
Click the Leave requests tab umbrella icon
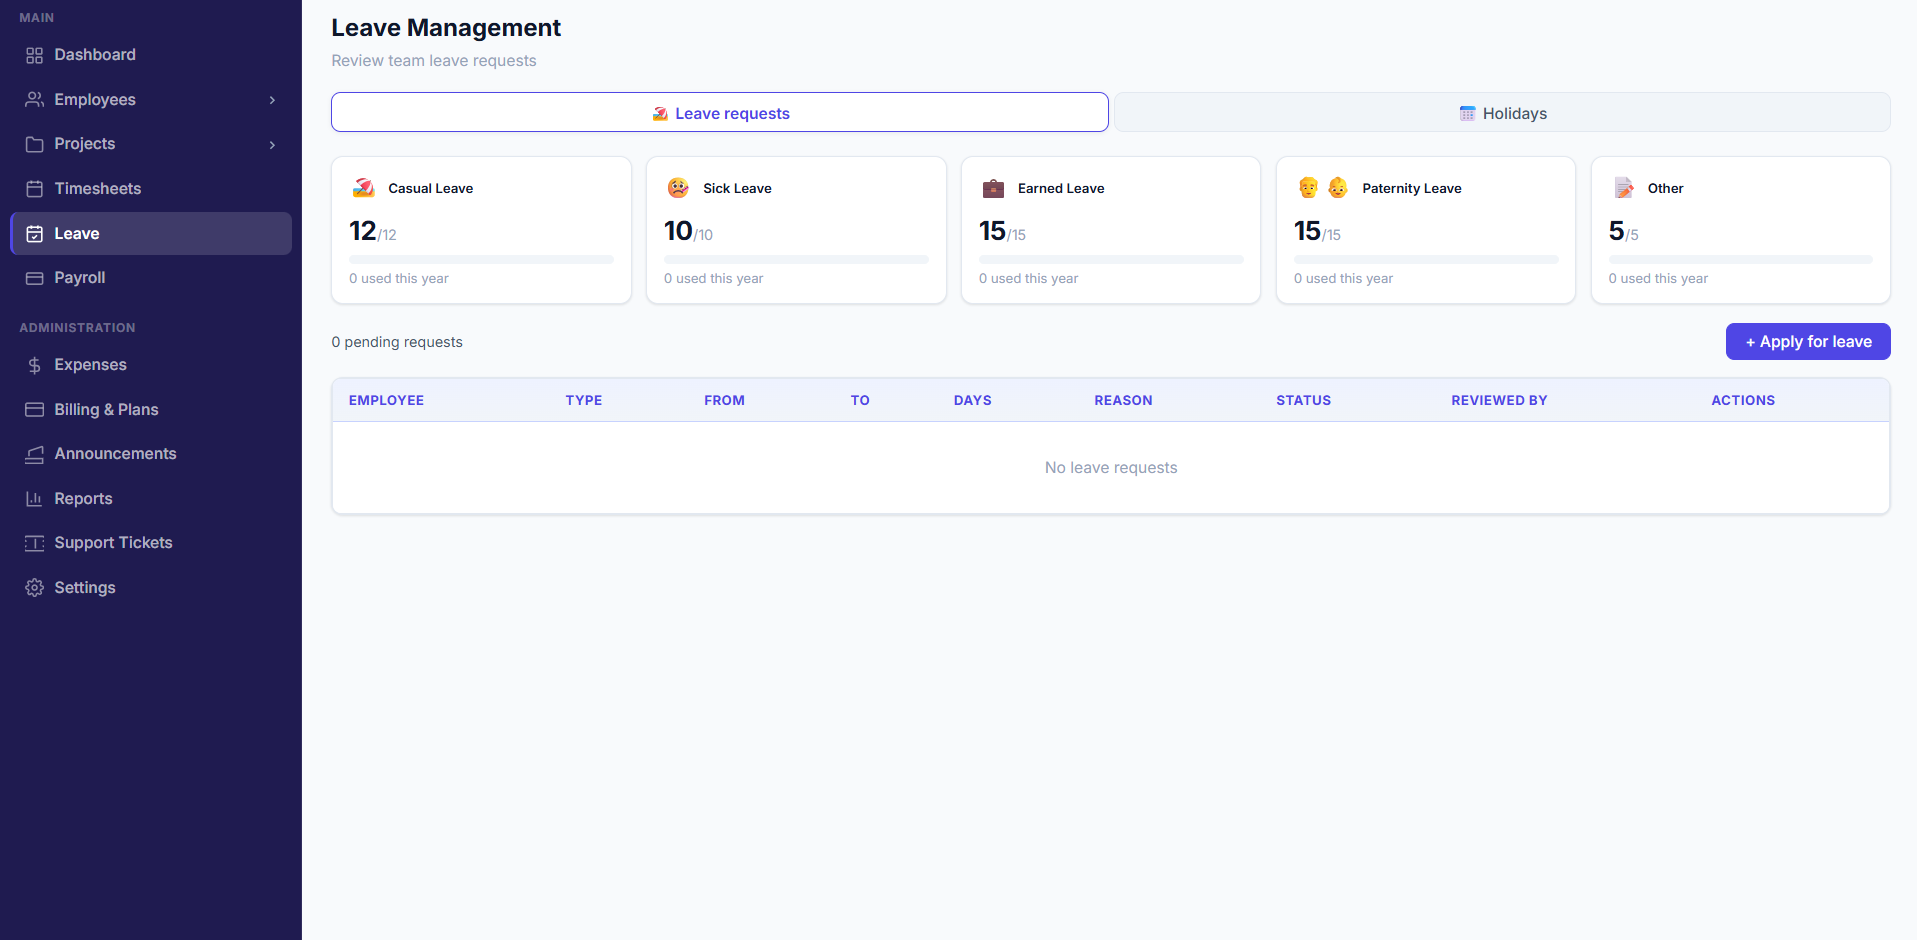tap(660, 114)
